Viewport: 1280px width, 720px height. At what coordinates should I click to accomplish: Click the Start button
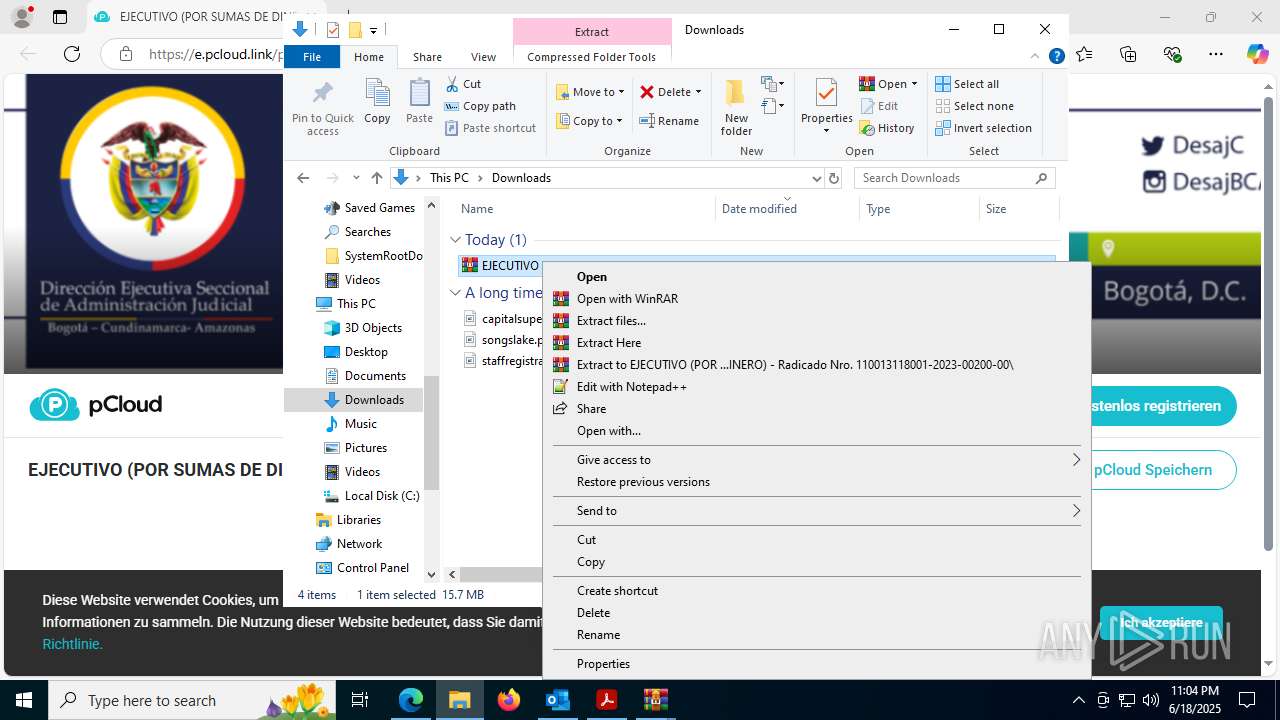[x=24, y=700]
